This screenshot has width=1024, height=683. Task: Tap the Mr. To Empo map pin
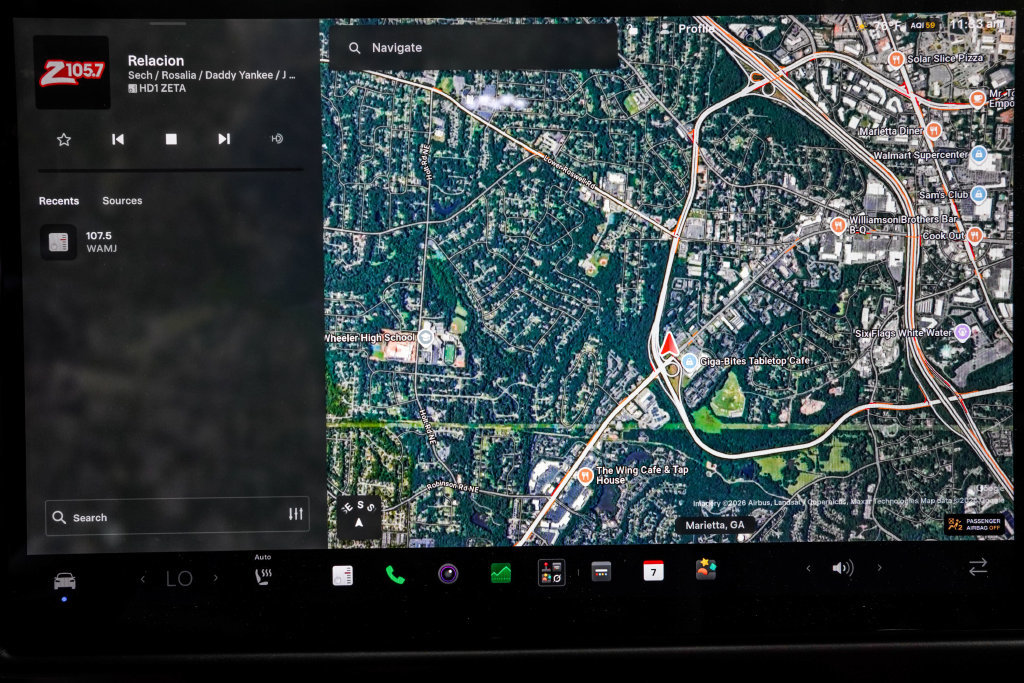point(978,99)
